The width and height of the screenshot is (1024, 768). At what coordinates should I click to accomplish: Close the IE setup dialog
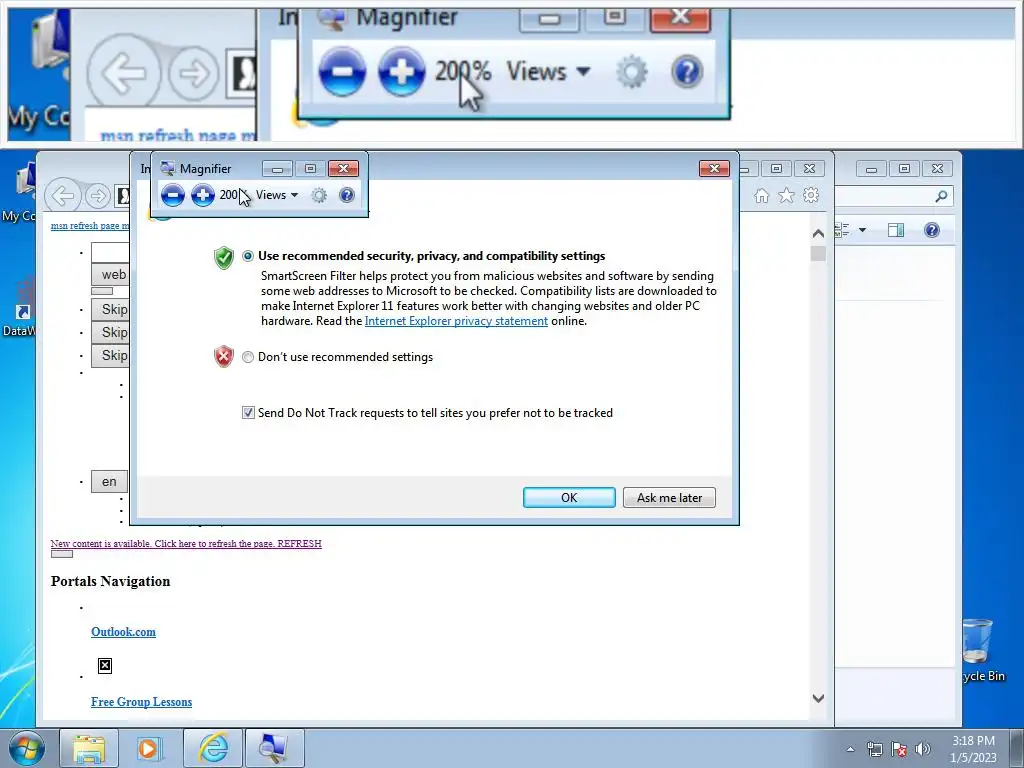pyautogui.click(x=714, y=168)
